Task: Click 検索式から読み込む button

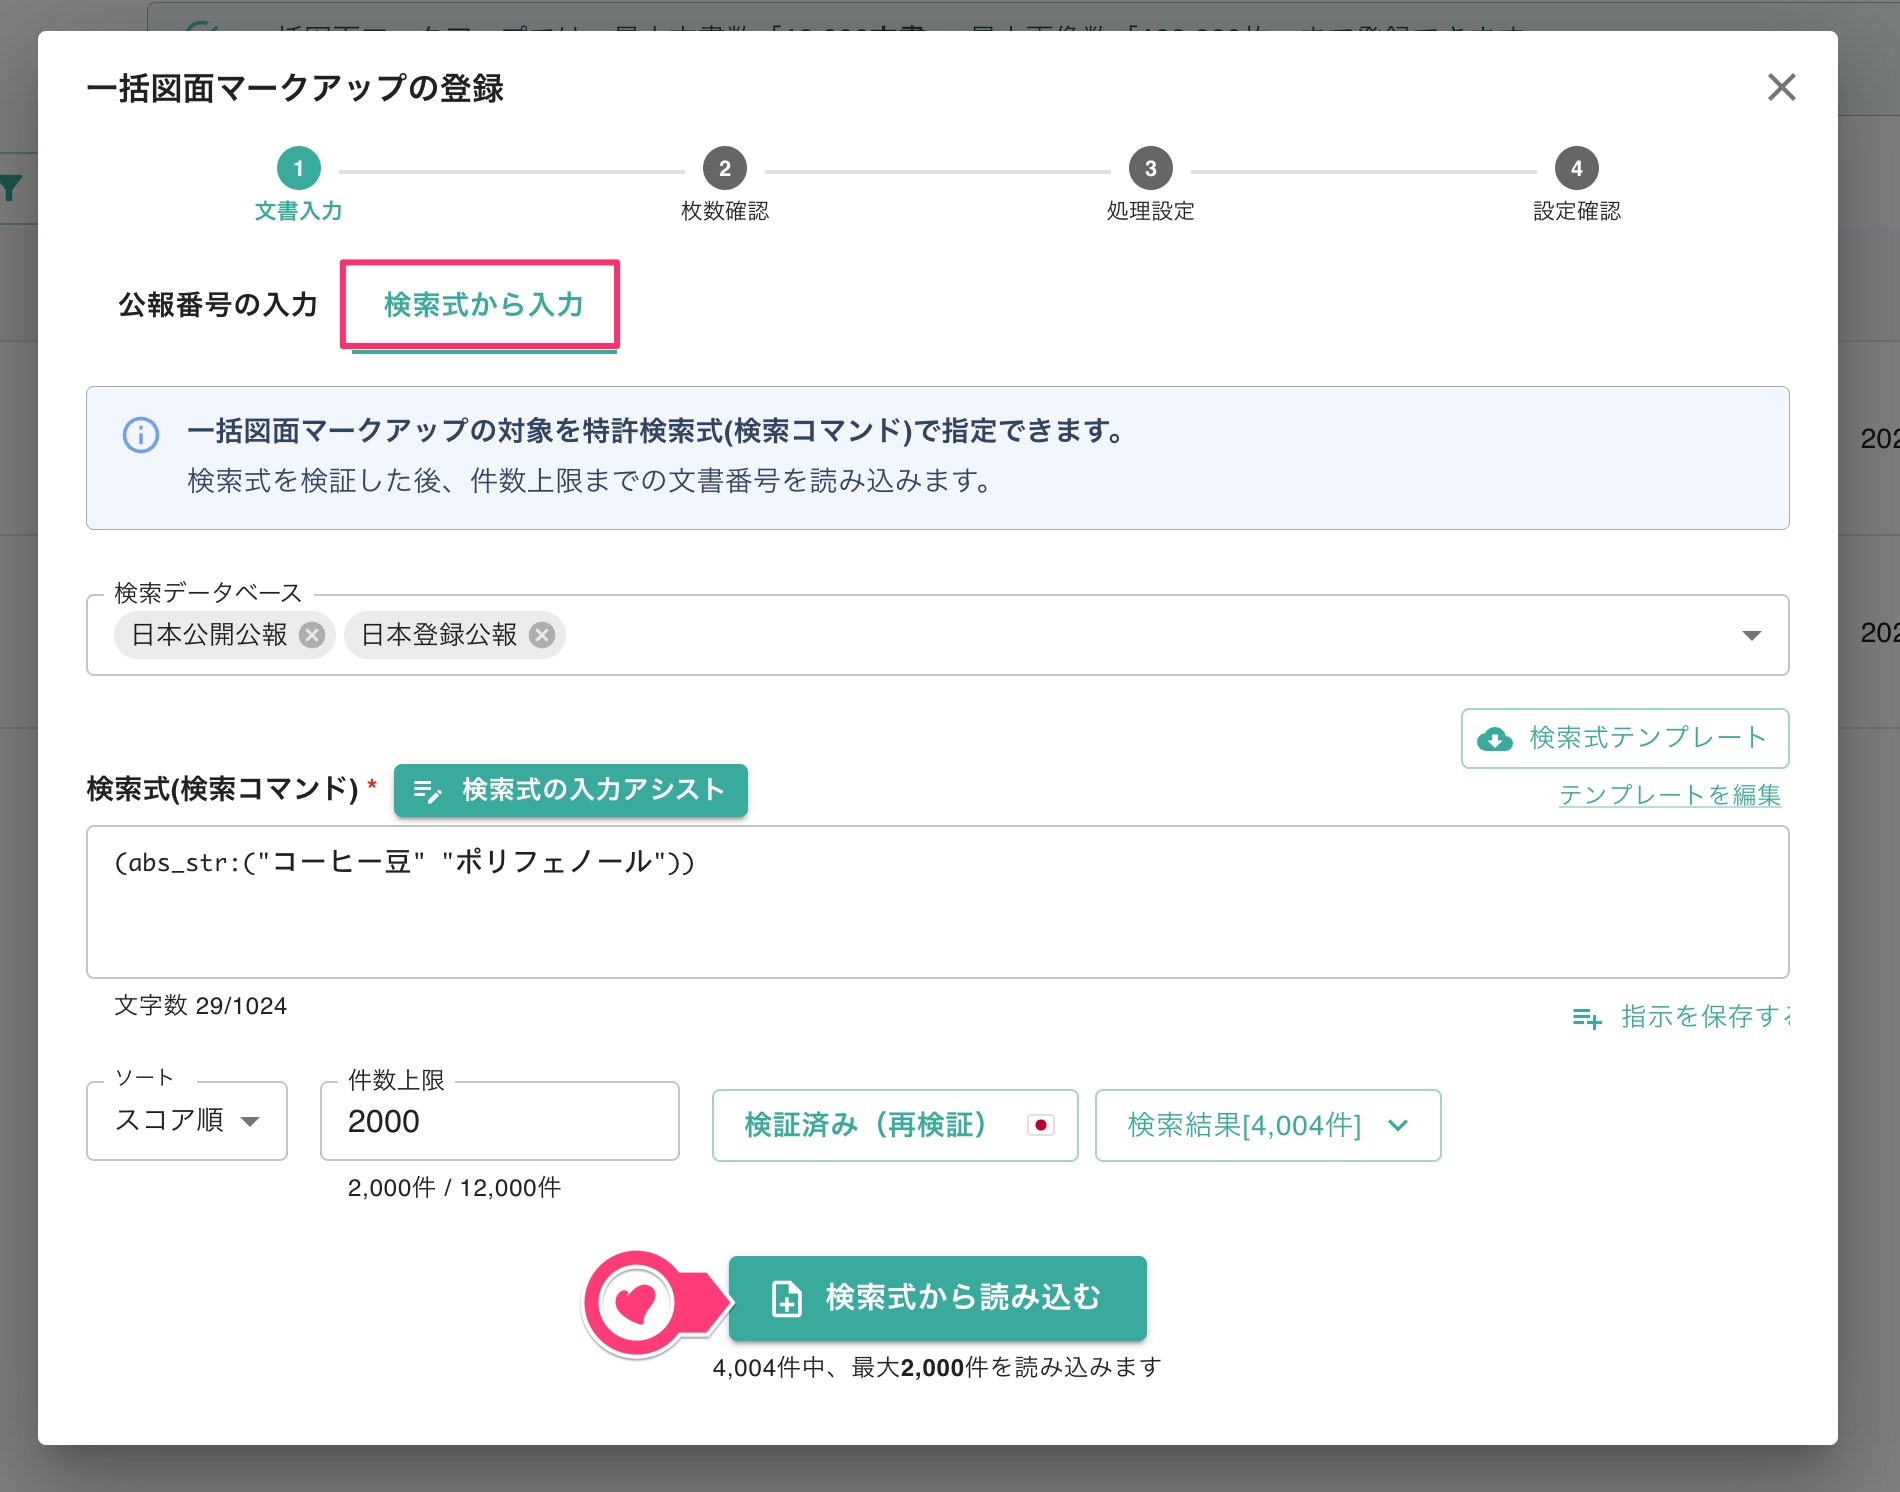Action: point(938,1298)
